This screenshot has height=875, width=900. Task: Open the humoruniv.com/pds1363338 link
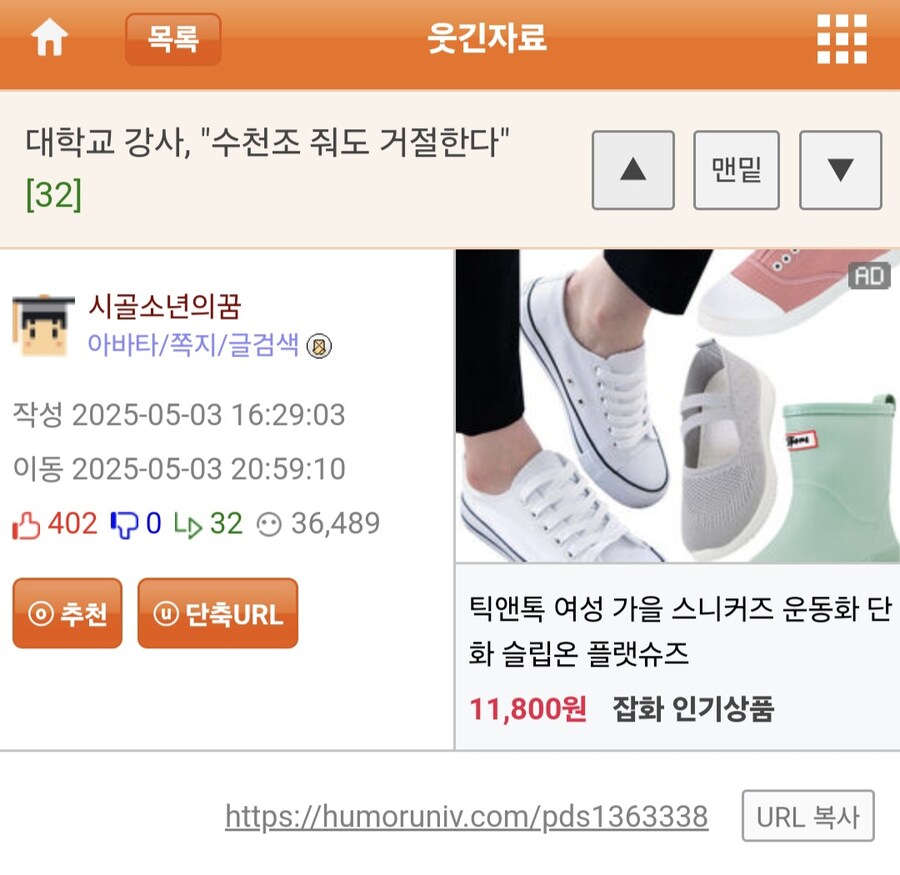(x=467, y=816)
